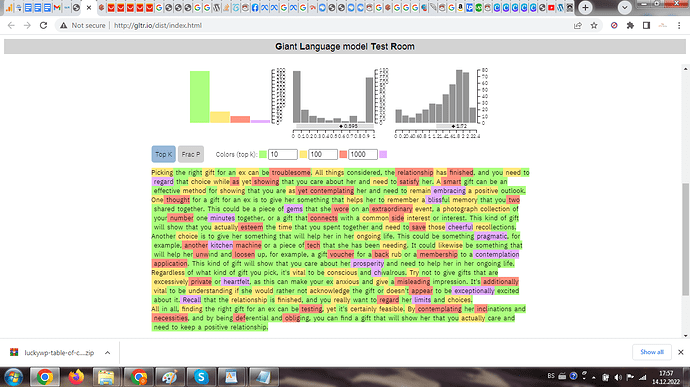
Task: Expand the downloaded zip file options chevron
Action: (x=107, y=353)
